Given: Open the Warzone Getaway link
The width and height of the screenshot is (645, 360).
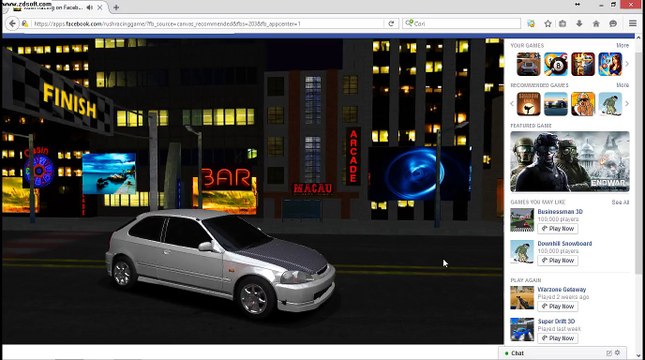Looking at the screenshot, I should (561, 290).
